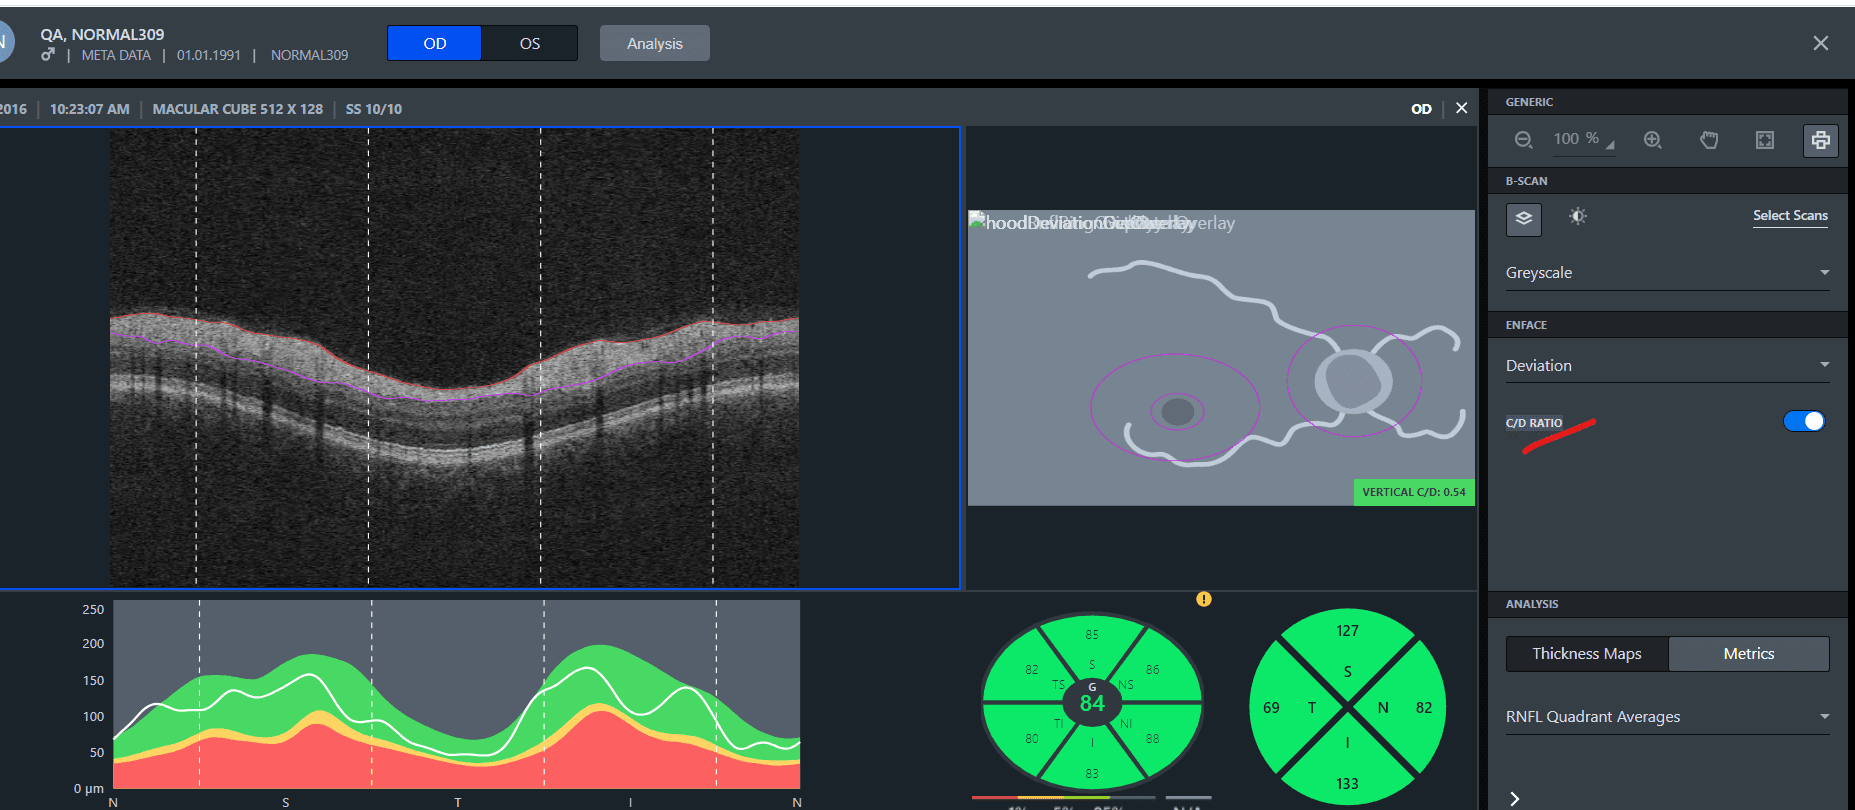Toggle the B-scan layers icon
The height and width of the screenshot is (810, 1855).
click(x=1524, y=218)
